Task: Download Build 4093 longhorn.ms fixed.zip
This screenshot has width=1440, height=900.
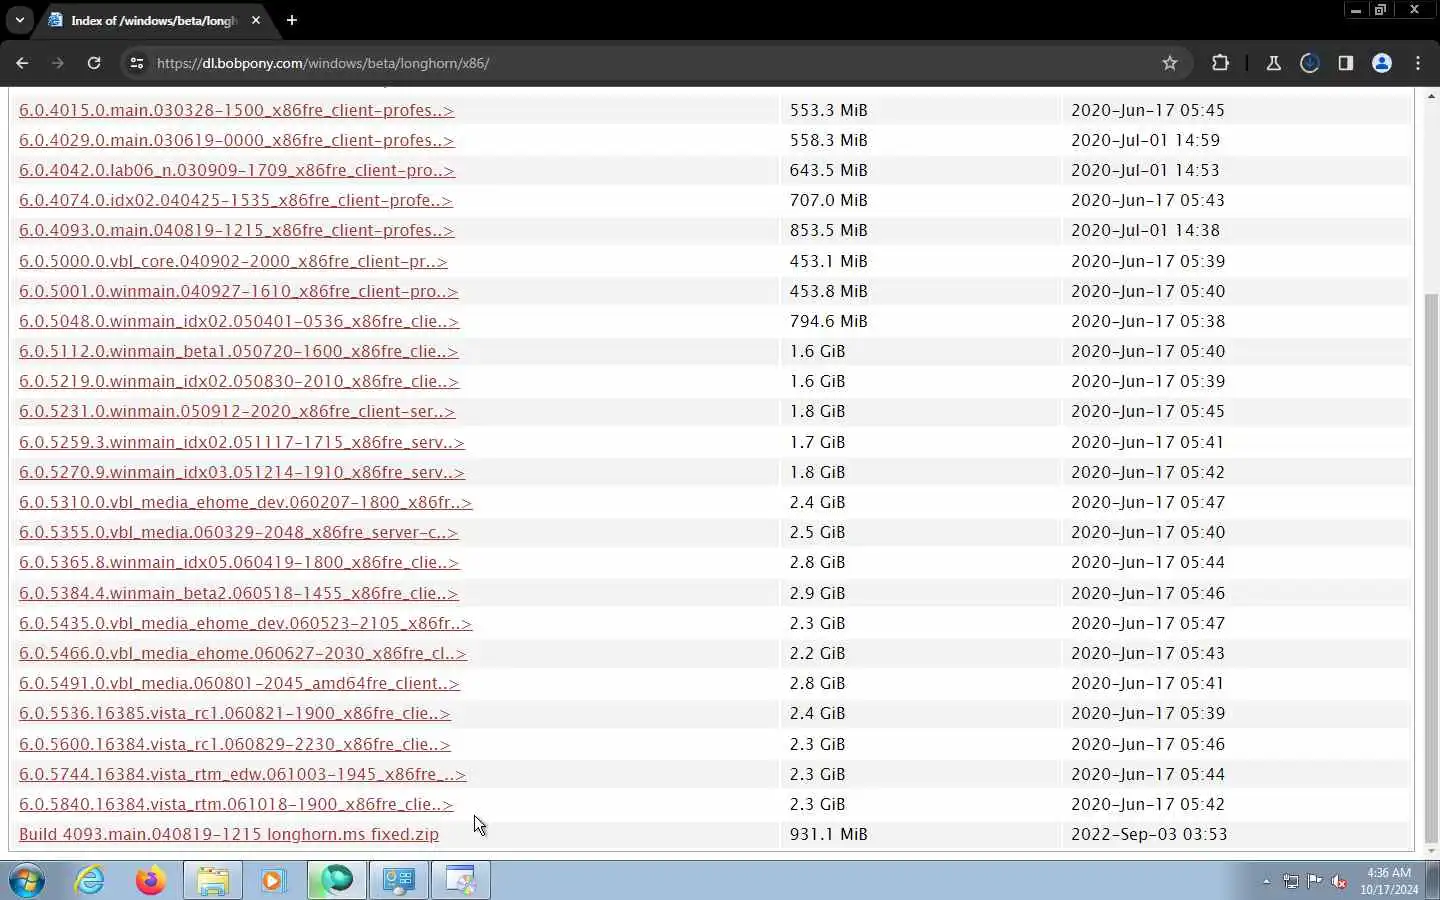Action: tap(229, 834)
